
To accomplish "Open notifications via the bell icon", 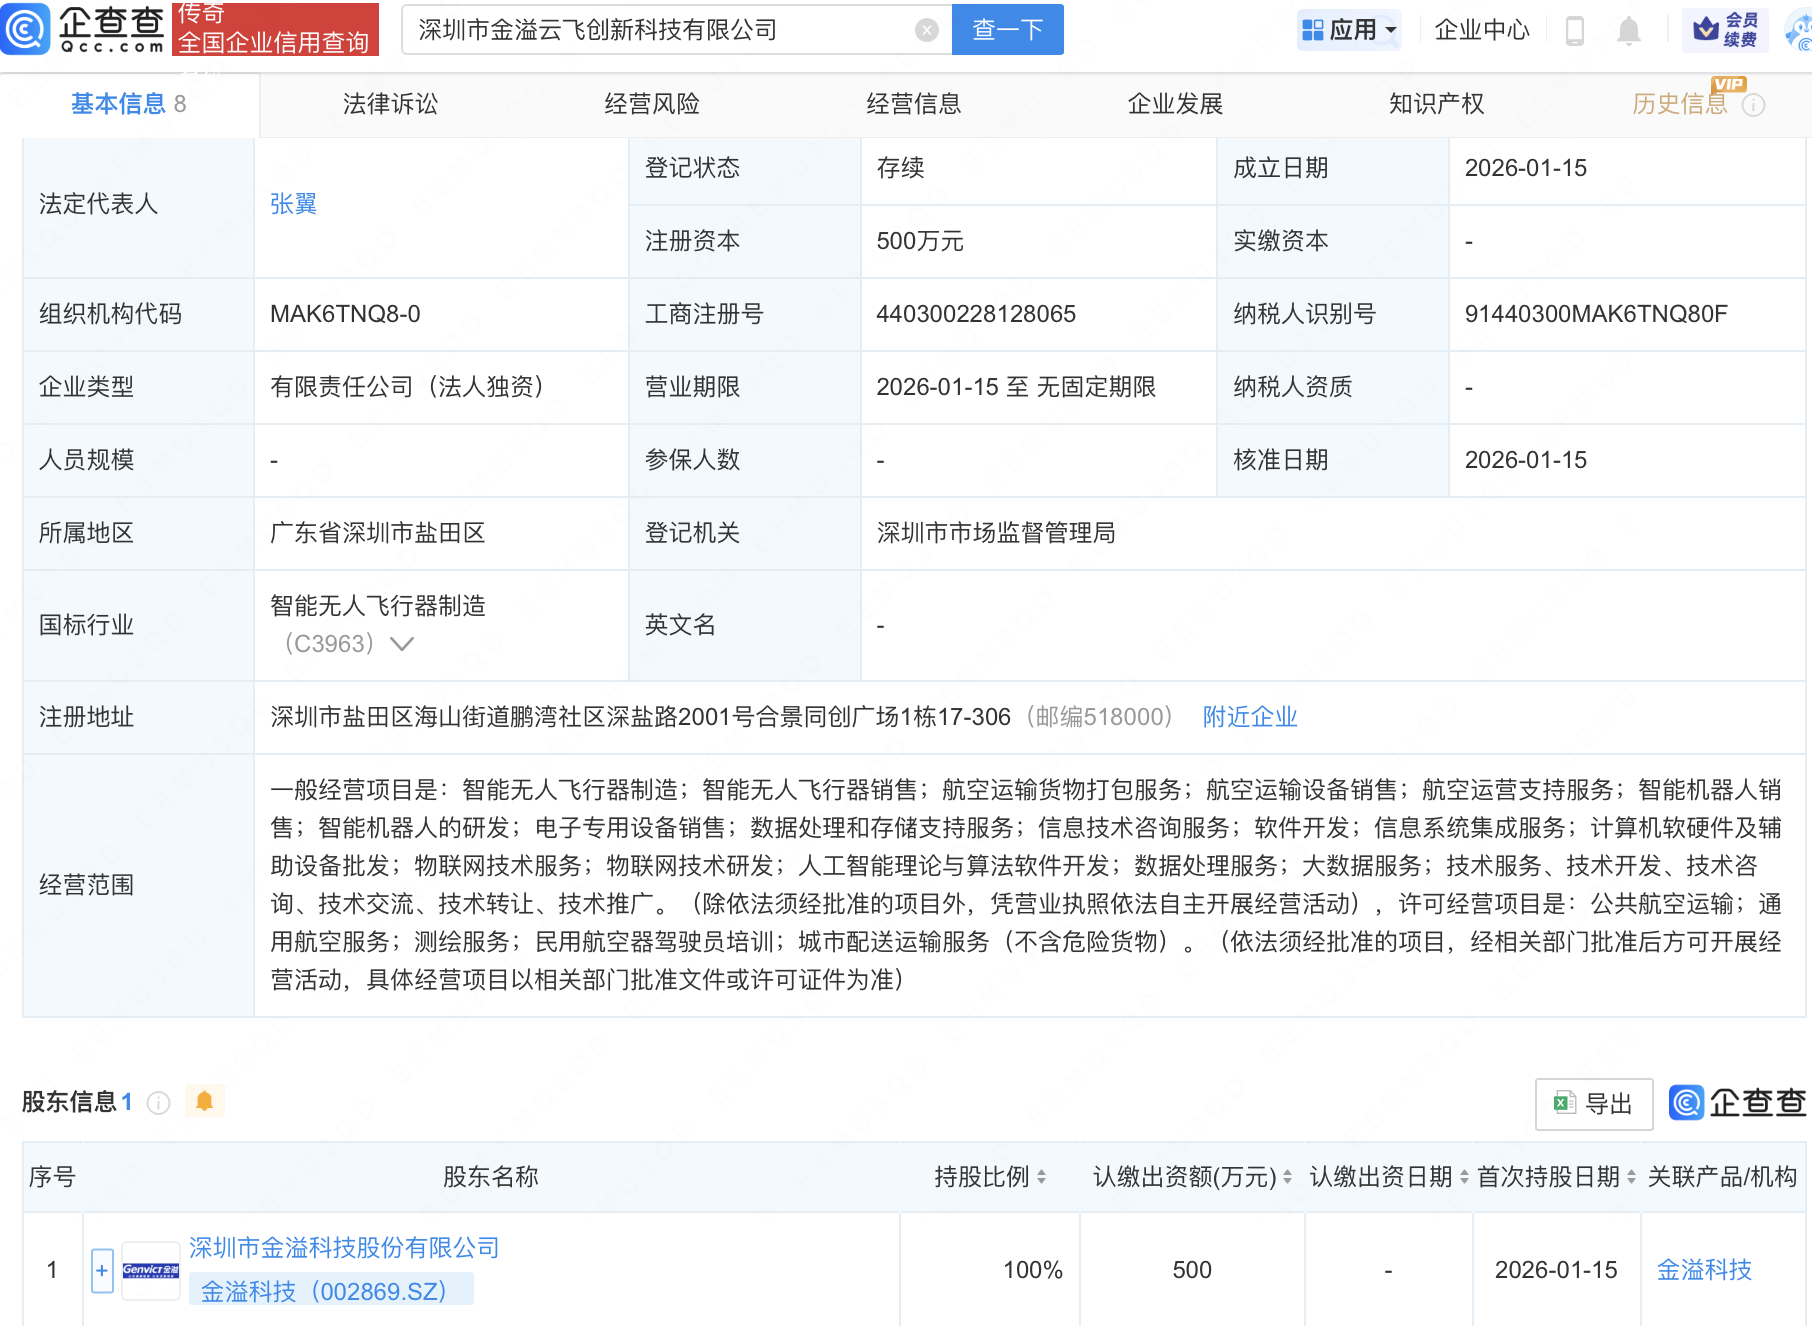I will pyautogui.click(x=1628, y=29).
